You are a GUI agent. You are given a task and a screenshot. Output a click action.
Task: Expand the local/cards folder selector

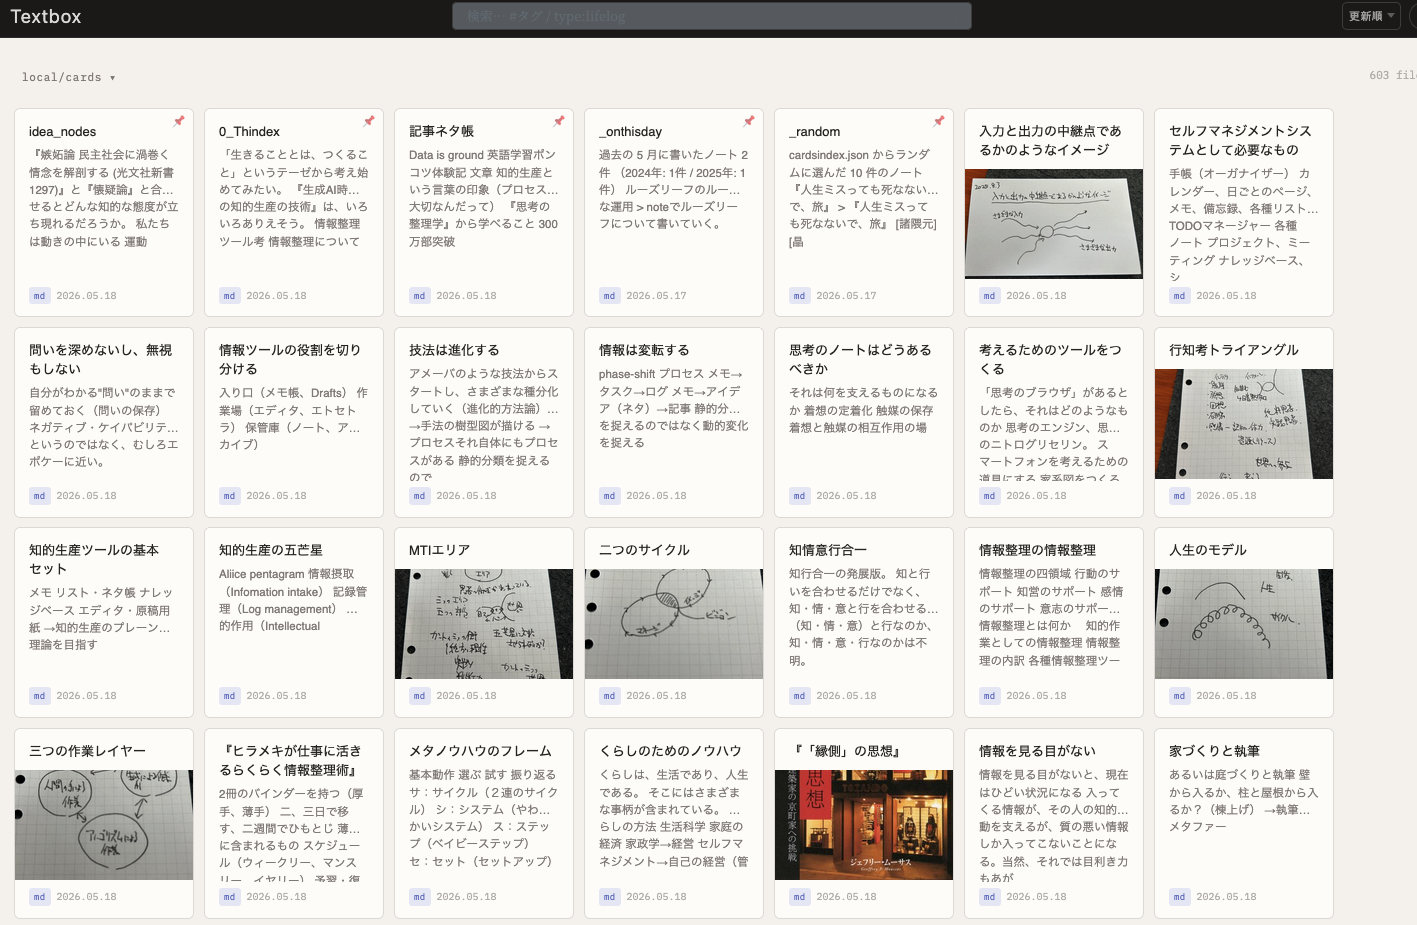(69, 77)
